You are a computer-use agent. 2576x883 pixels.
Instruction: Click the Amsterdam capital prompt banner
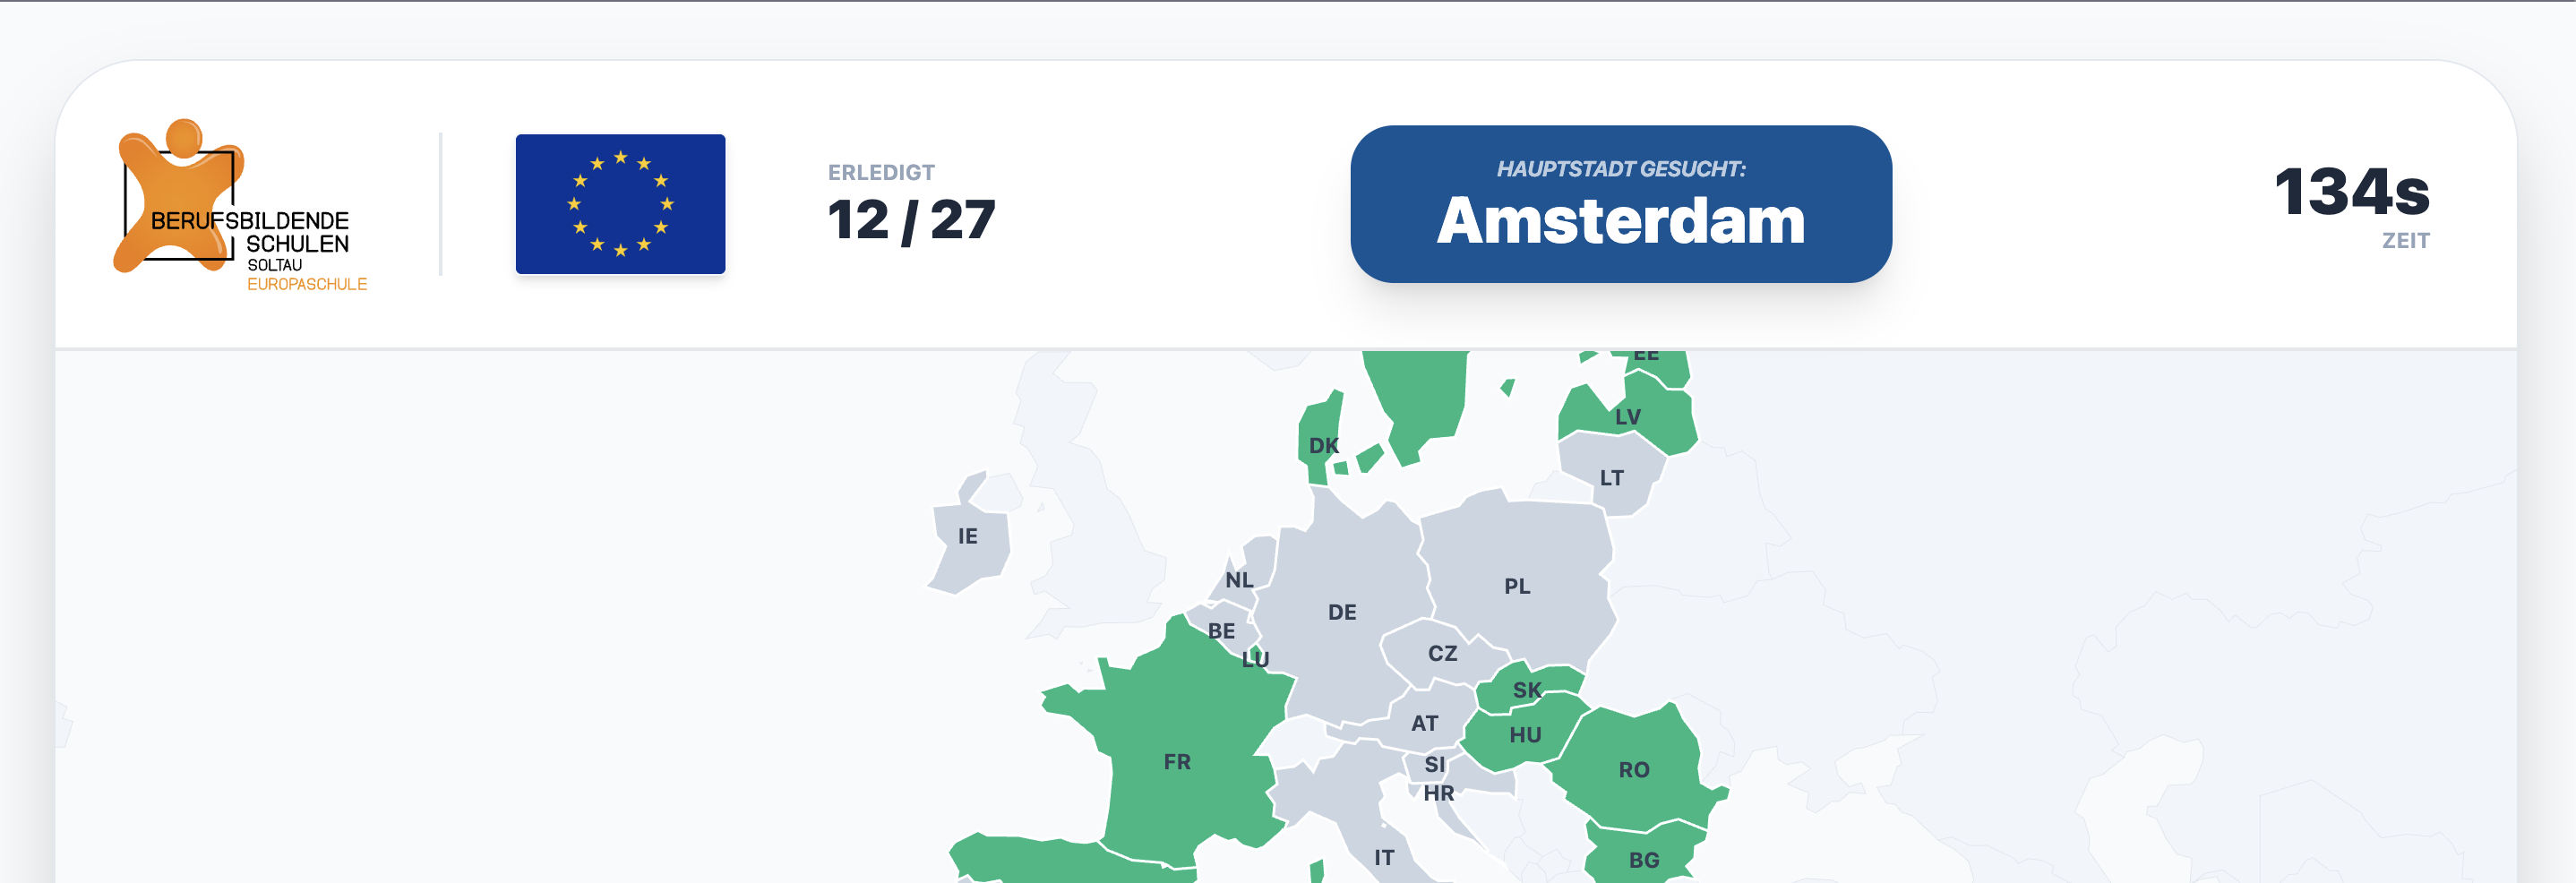tap(1620, 204)
